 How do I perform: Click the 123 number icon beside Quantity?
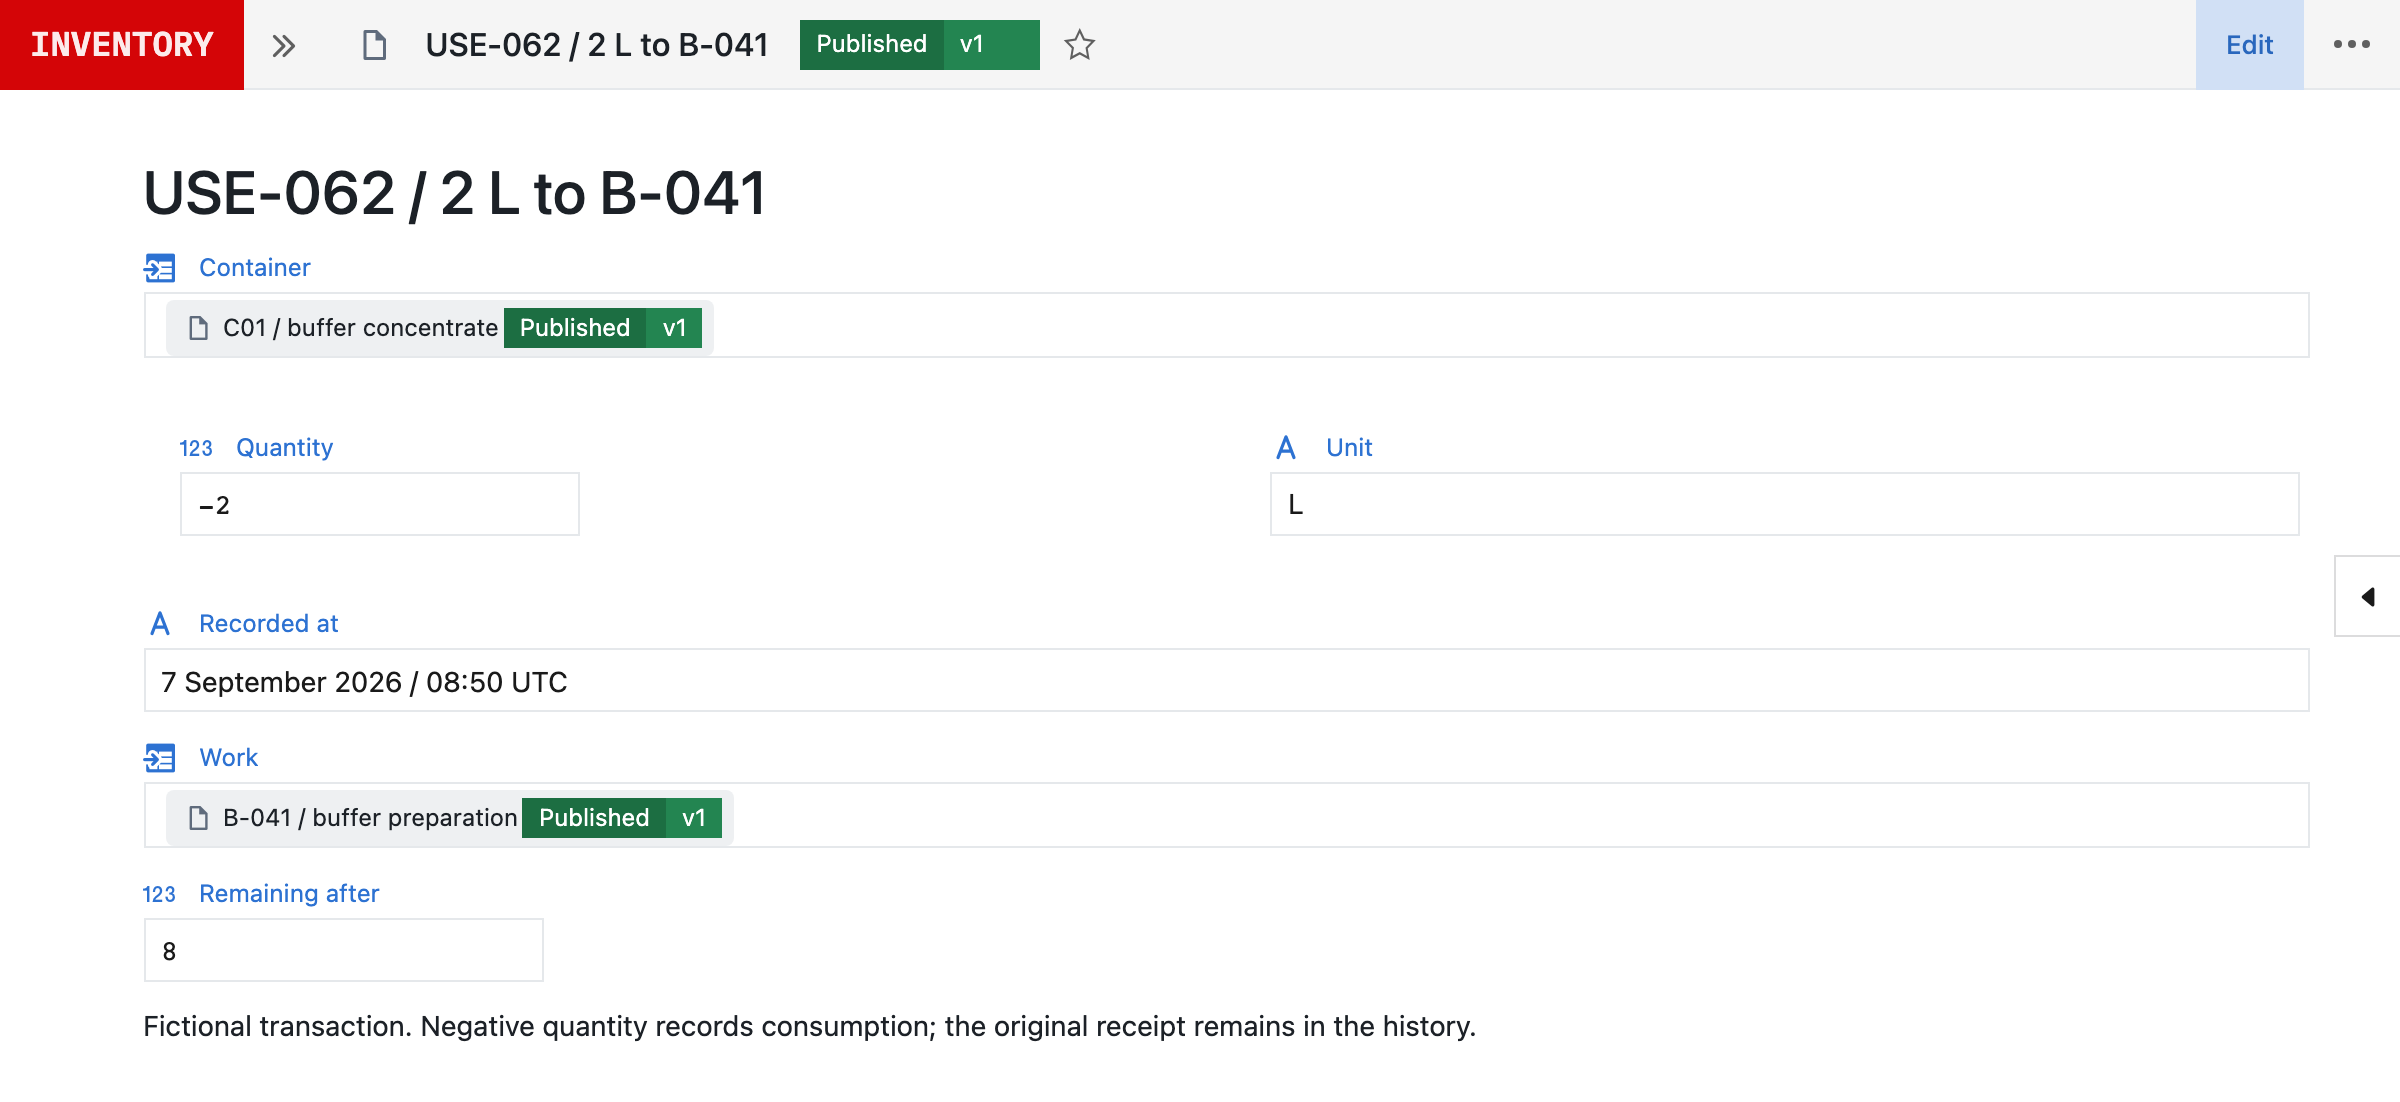pyautogui.click(x=196, y=448)
